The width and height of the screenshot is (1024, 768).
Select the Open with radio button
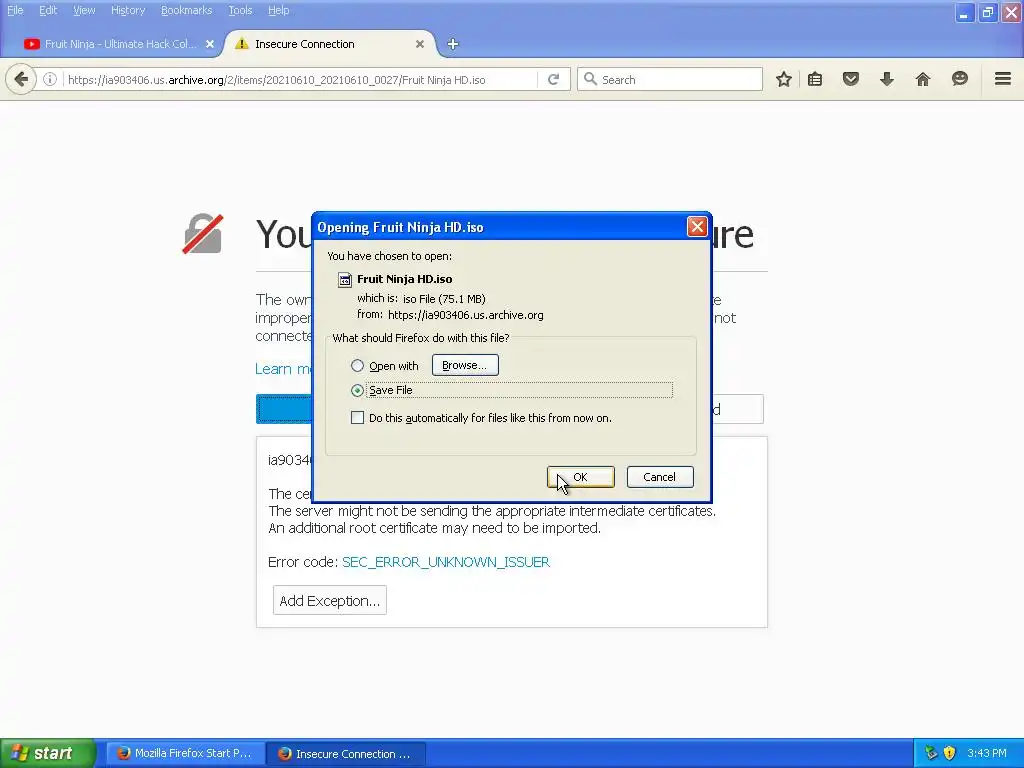pos(357,366)
